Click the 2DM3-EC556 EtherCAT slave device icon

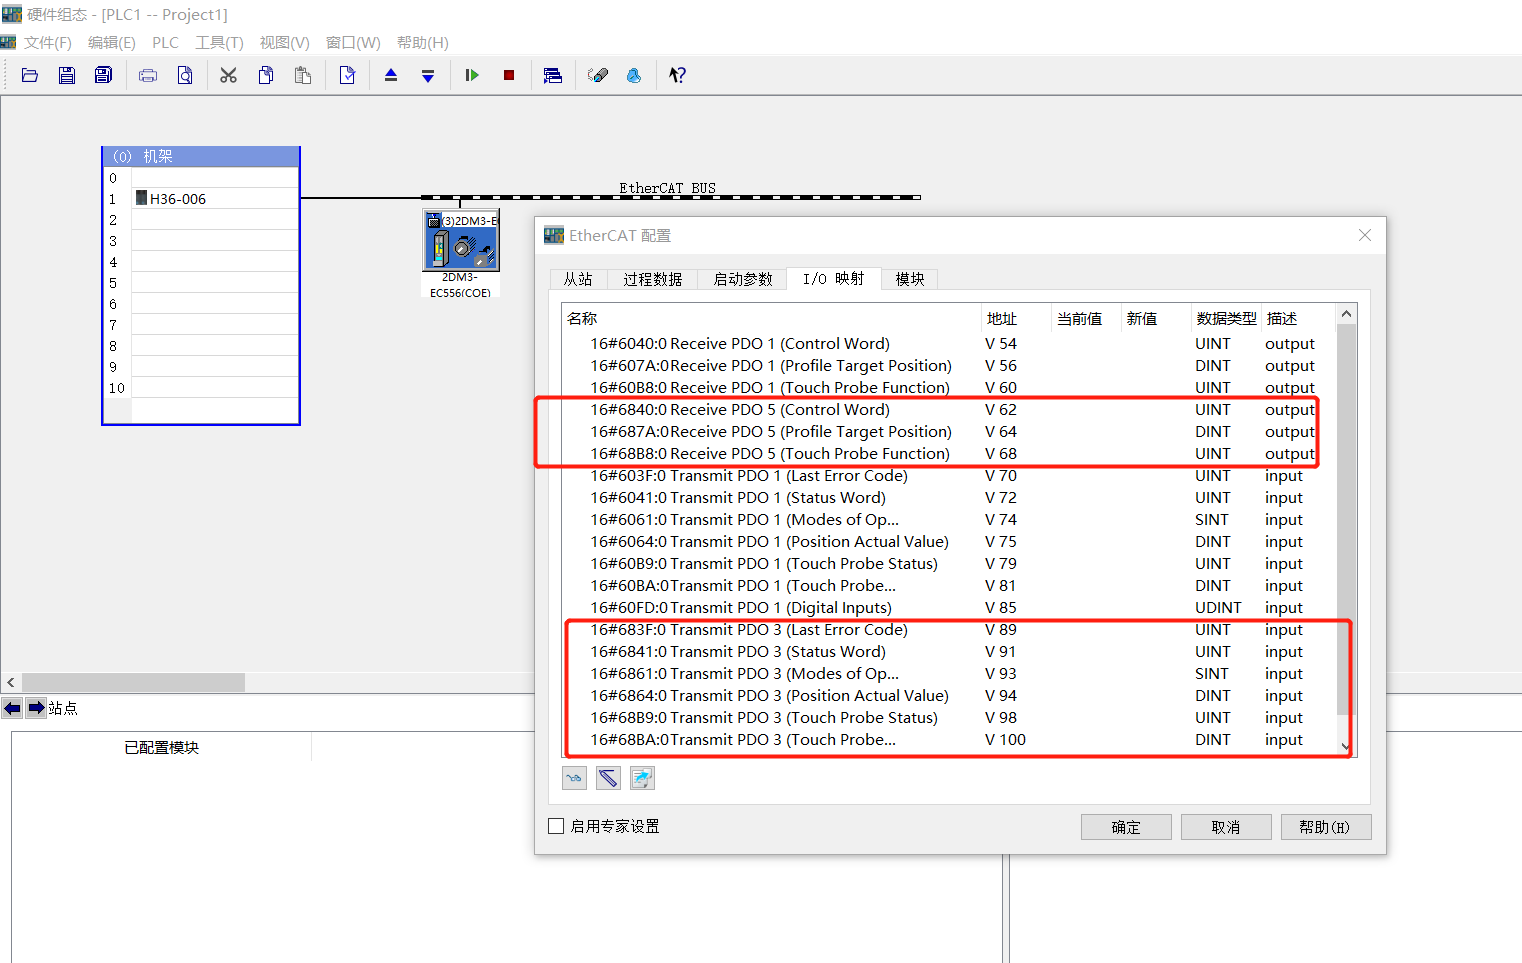tap(461, 241)
